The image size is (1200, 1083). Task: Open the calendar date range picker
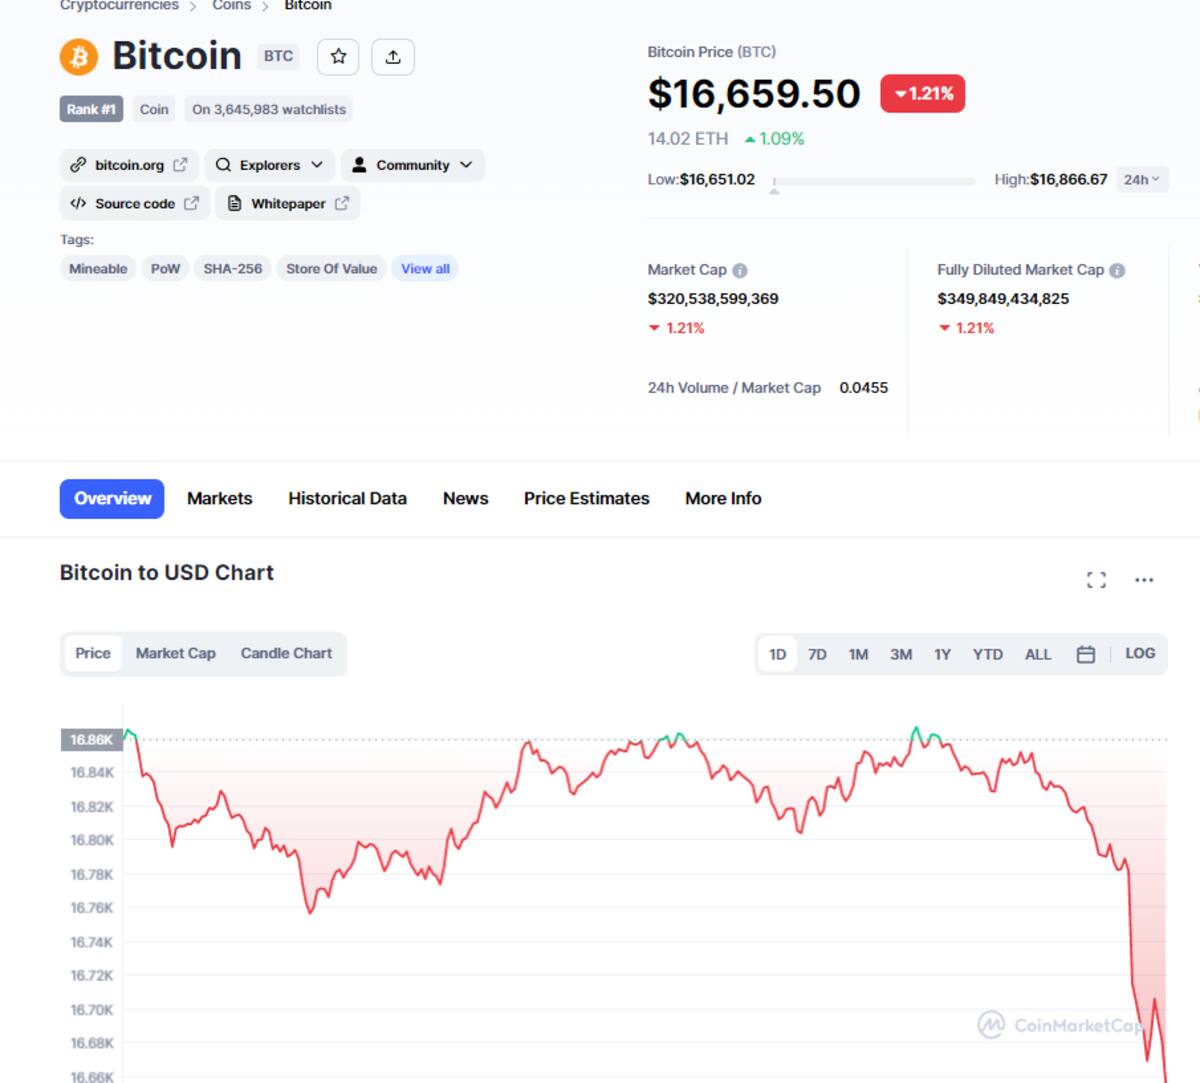[1086, 654]
